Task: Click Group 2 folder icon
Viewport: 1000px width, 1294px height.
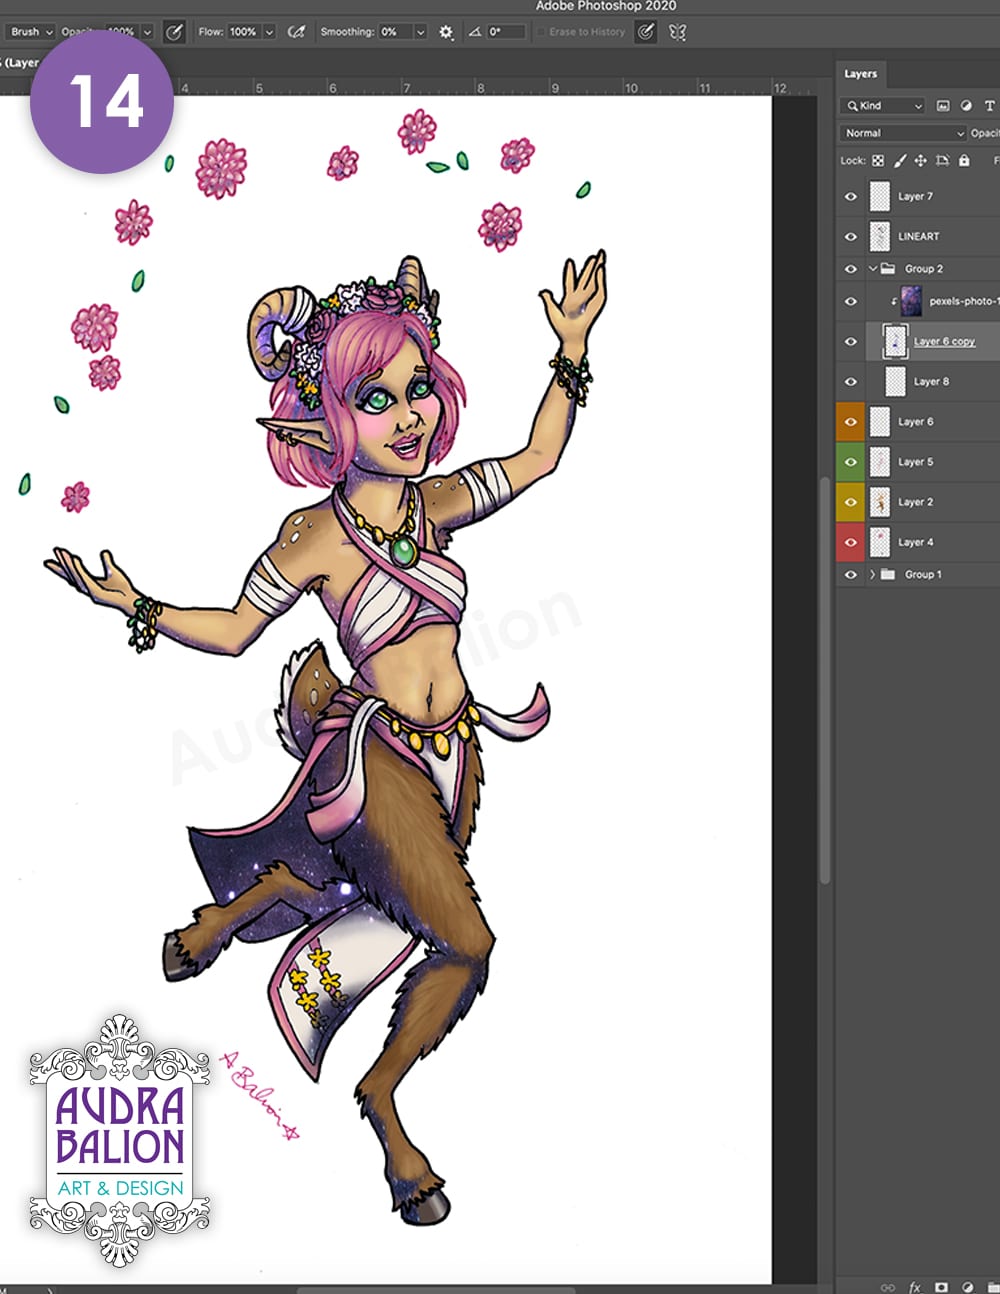Action: coord(888,268)
